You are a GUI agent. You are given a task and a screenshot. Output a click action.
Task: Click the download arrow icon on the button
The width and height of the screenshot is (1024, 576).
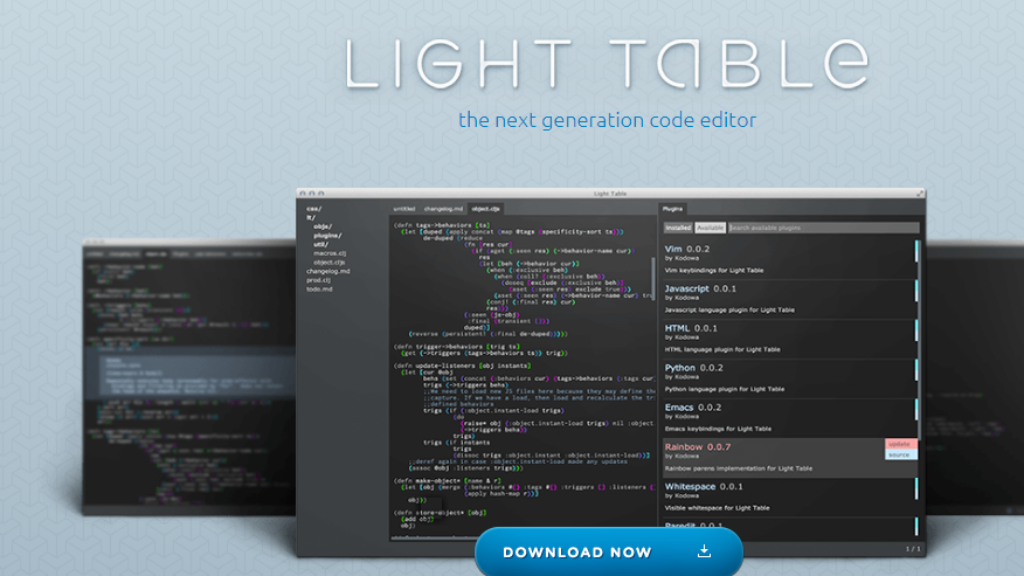[x=704, y=552]
